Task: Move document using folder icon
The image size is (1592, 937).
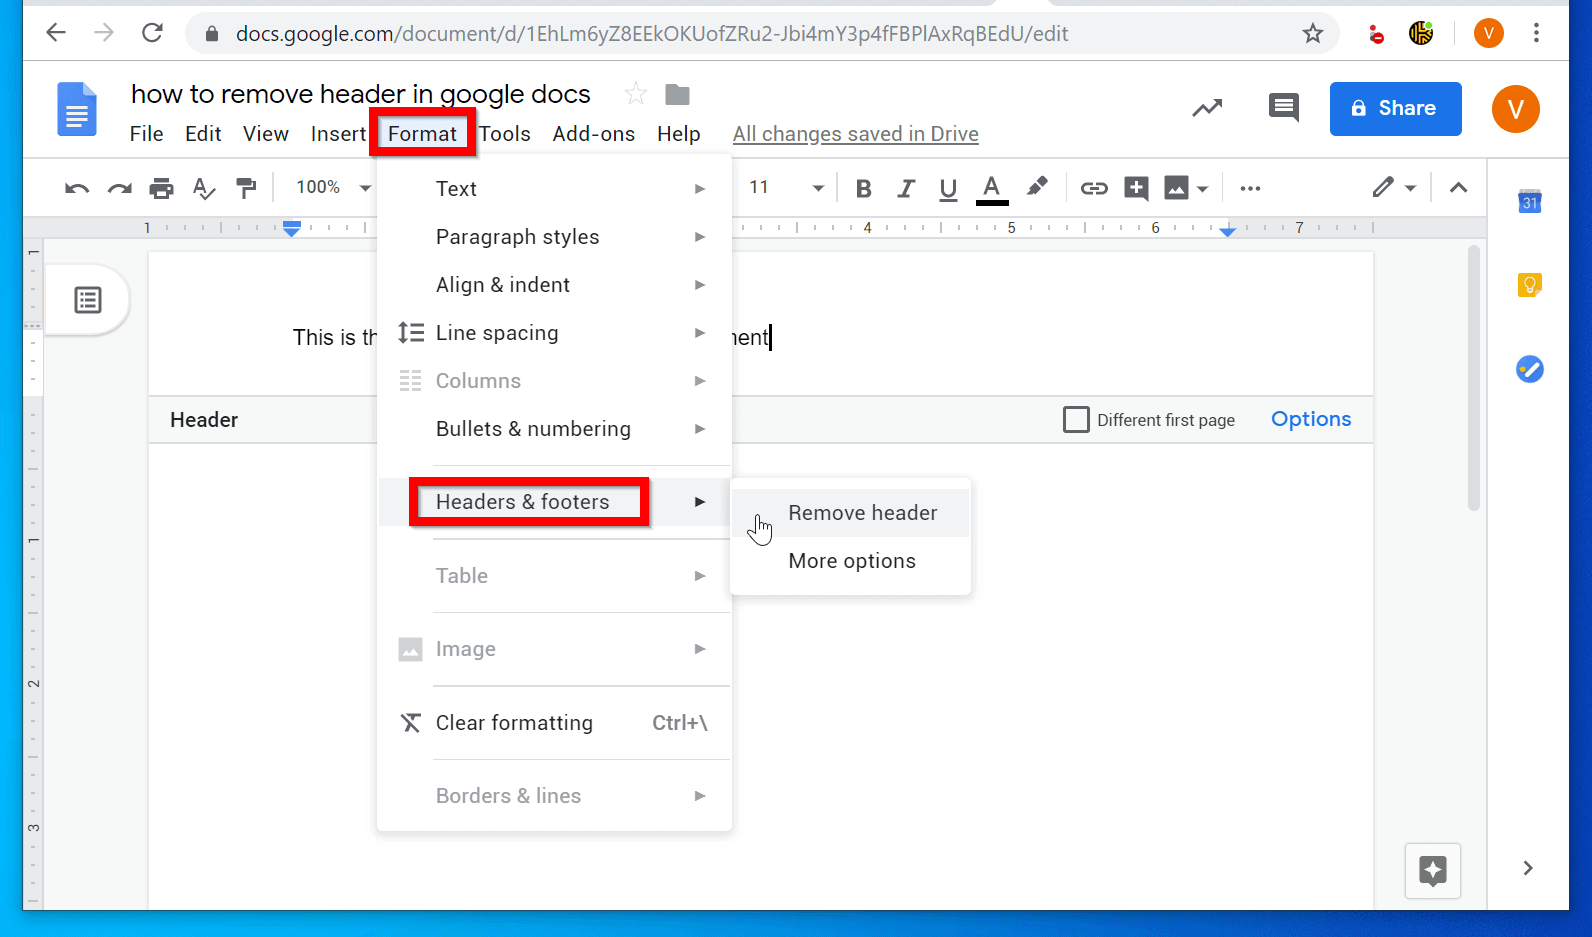Action: pos(677,94)
